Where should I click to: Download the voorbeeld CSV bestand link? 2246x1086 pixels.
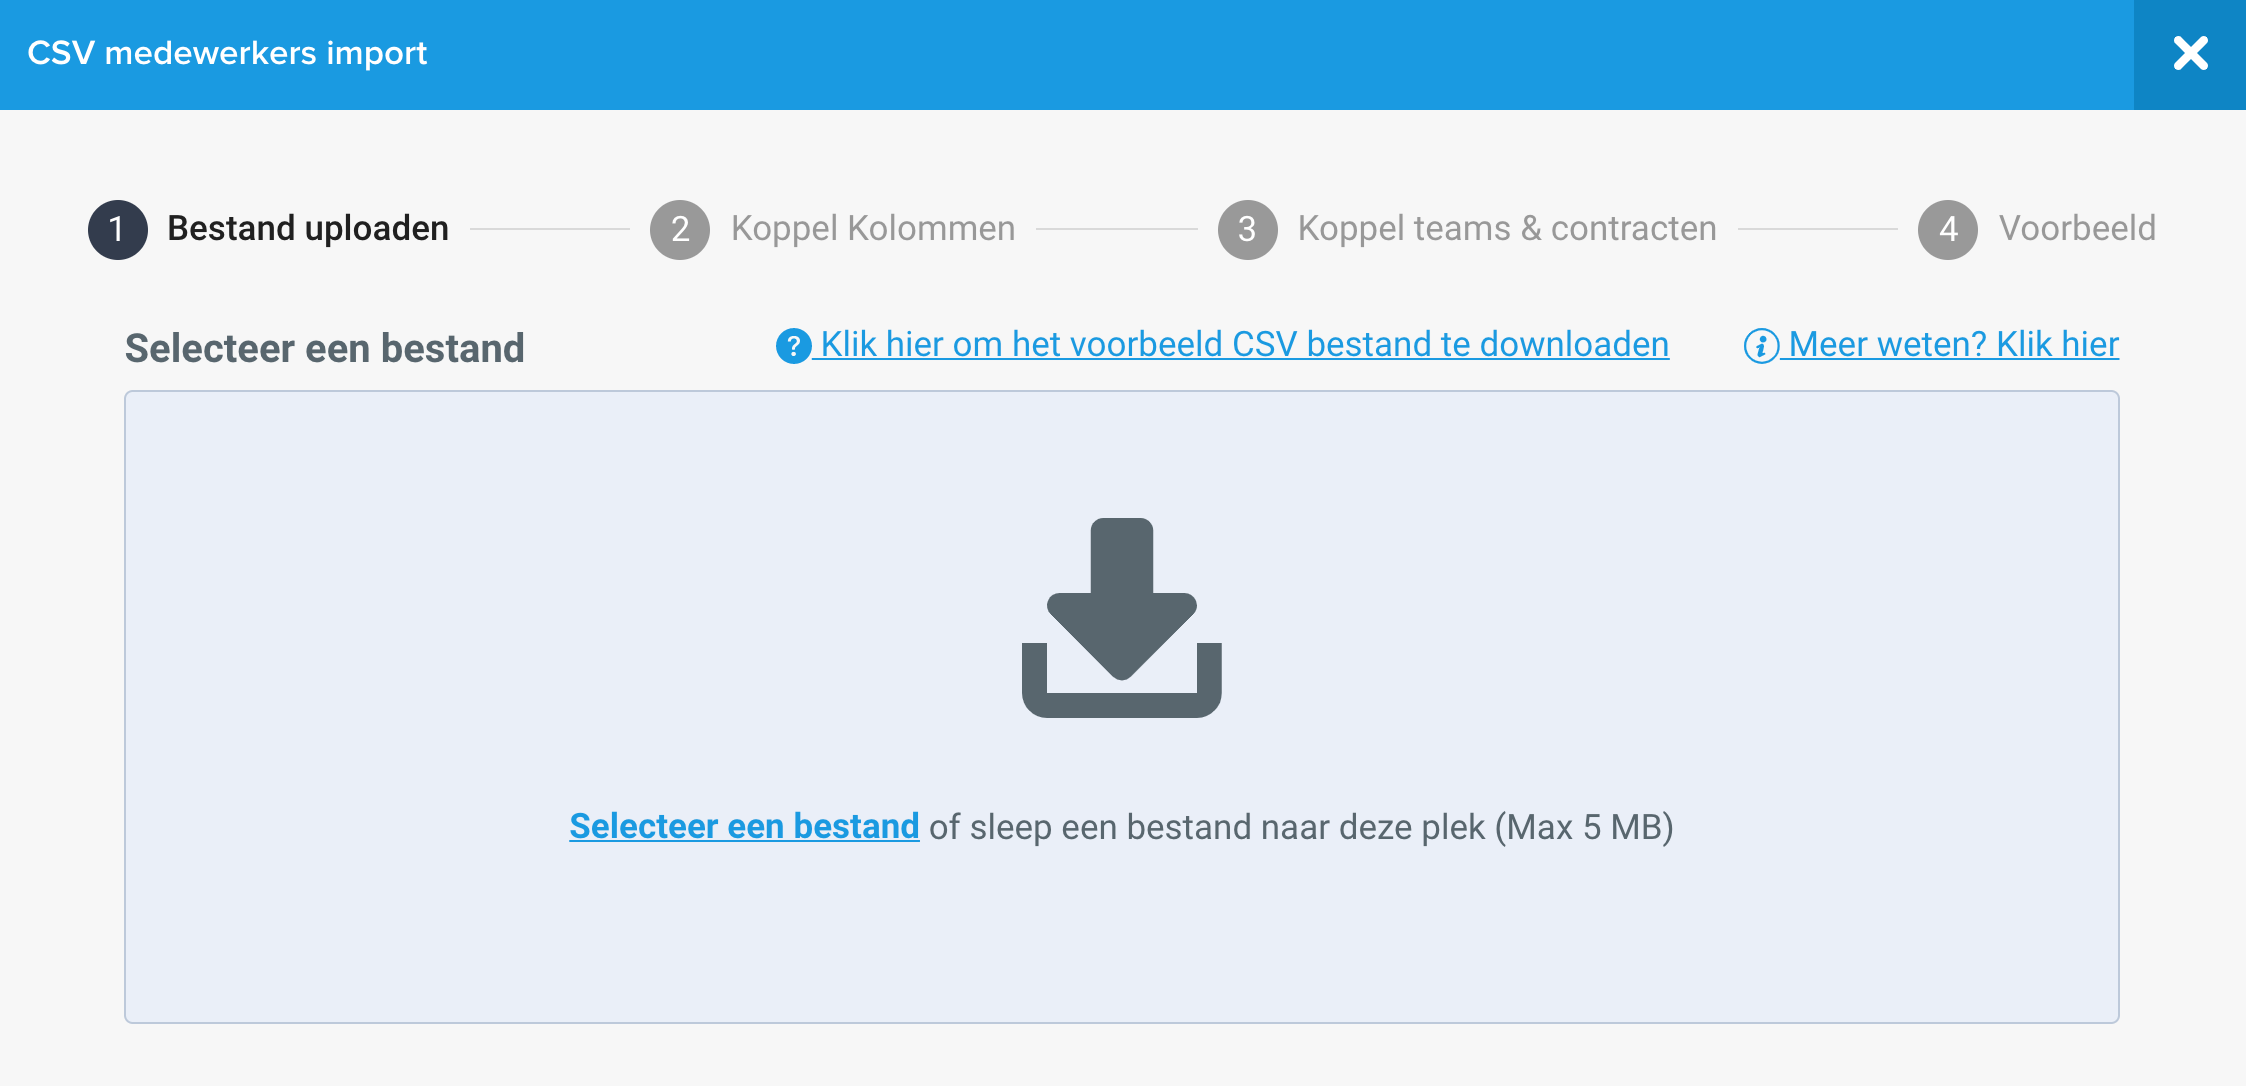click(1244, 345)
